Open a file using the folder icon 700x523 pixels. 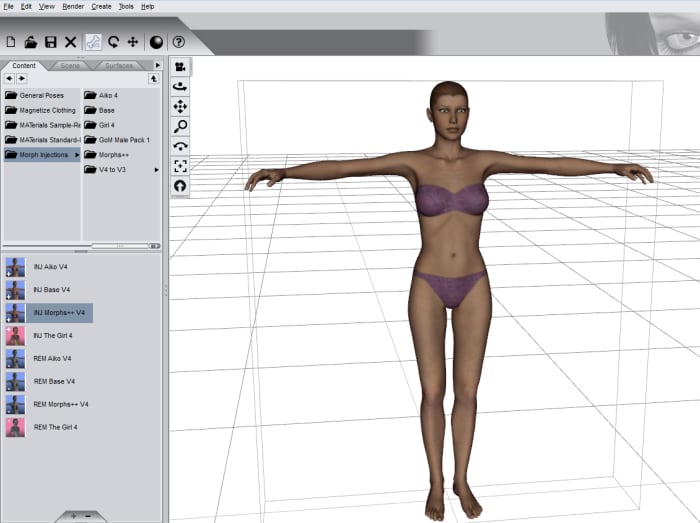(30, 42)
